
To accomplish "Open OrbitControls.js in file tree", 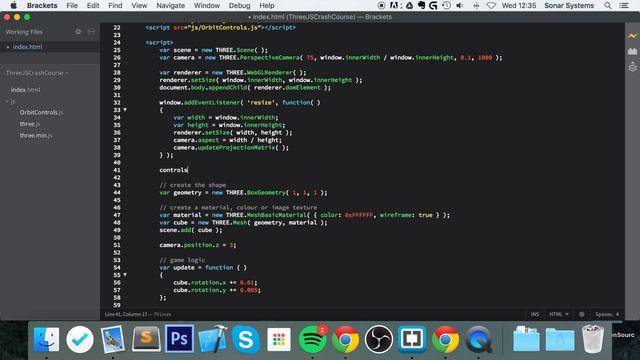I will (x=41, y=112).
